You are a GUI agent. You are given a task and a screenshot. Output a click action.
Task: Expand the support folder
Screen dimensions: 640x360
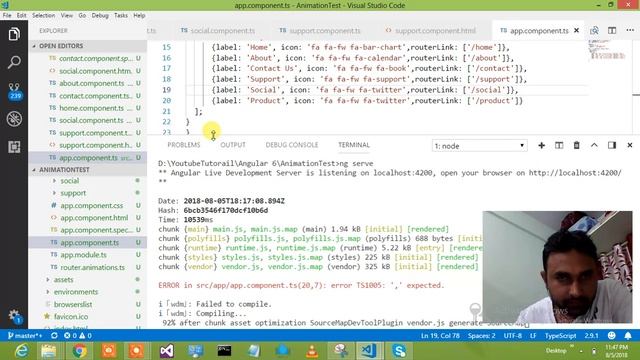point(73,193)
